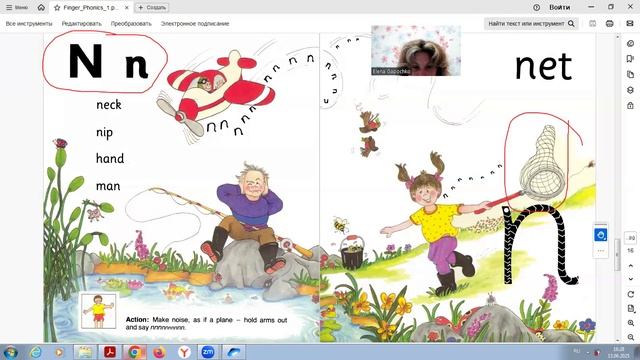This screenshot has width=640, height=360.
Task: Click the help question mark icon
Action: 536,7
